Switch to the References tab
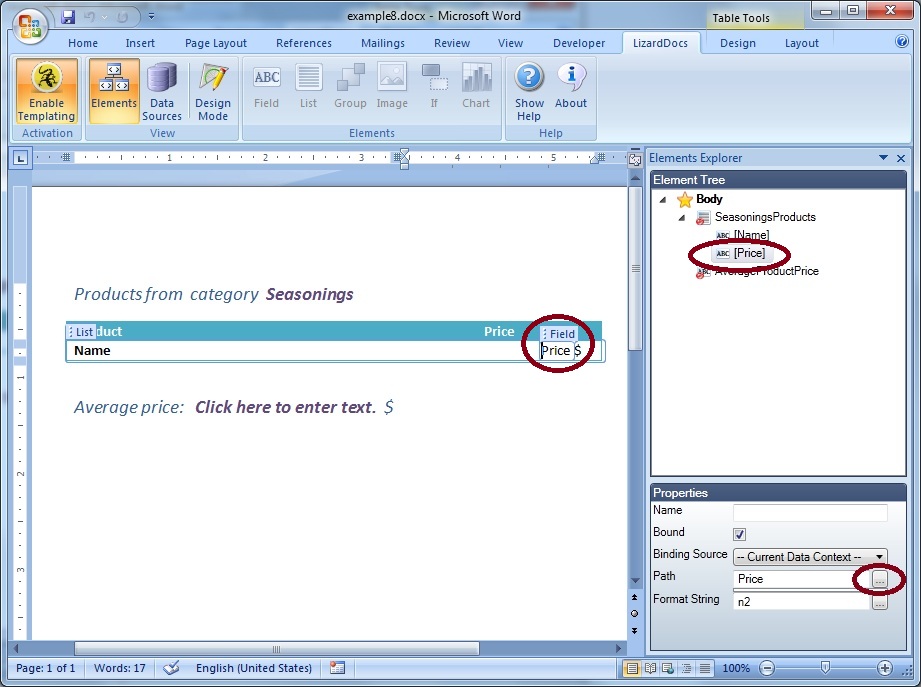Image resolution: width=921 pixels, height=687 pixels. pyautogui.click(x=304, y=43)
